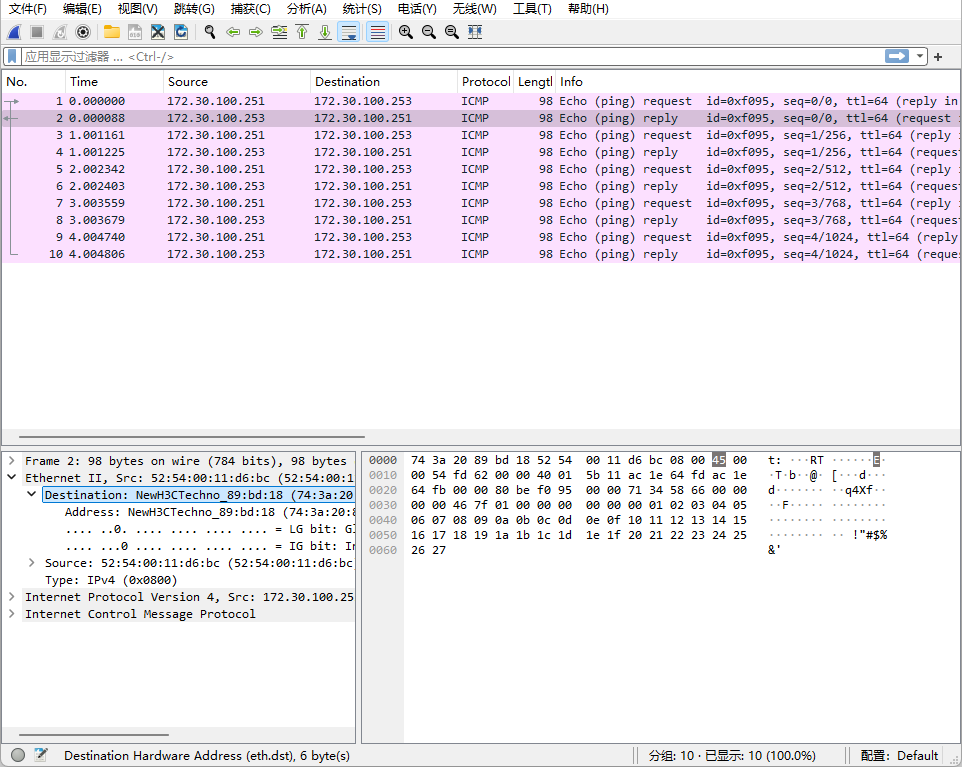This screenshot has height=767, width=962.
Task: Reload the capture file icon
Action: [x=180, y=32]
